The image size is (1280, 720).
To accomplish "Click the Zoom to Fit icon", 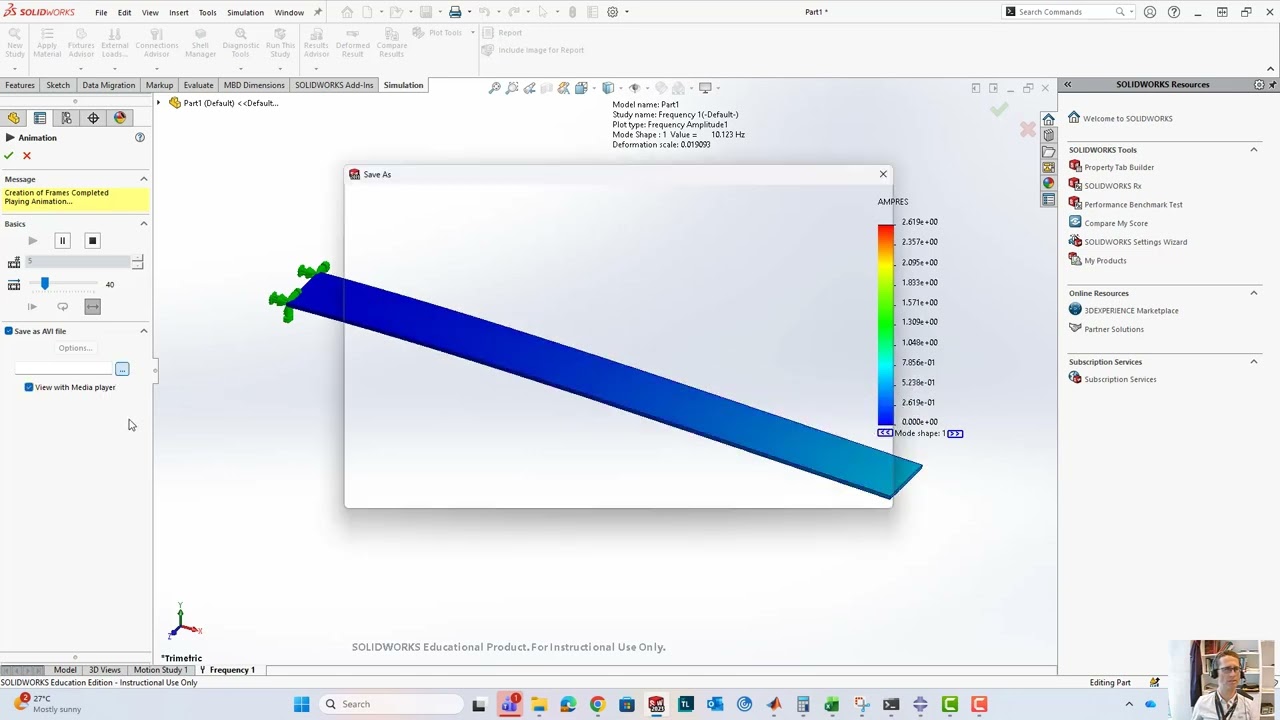I will (x=494, y=88).
